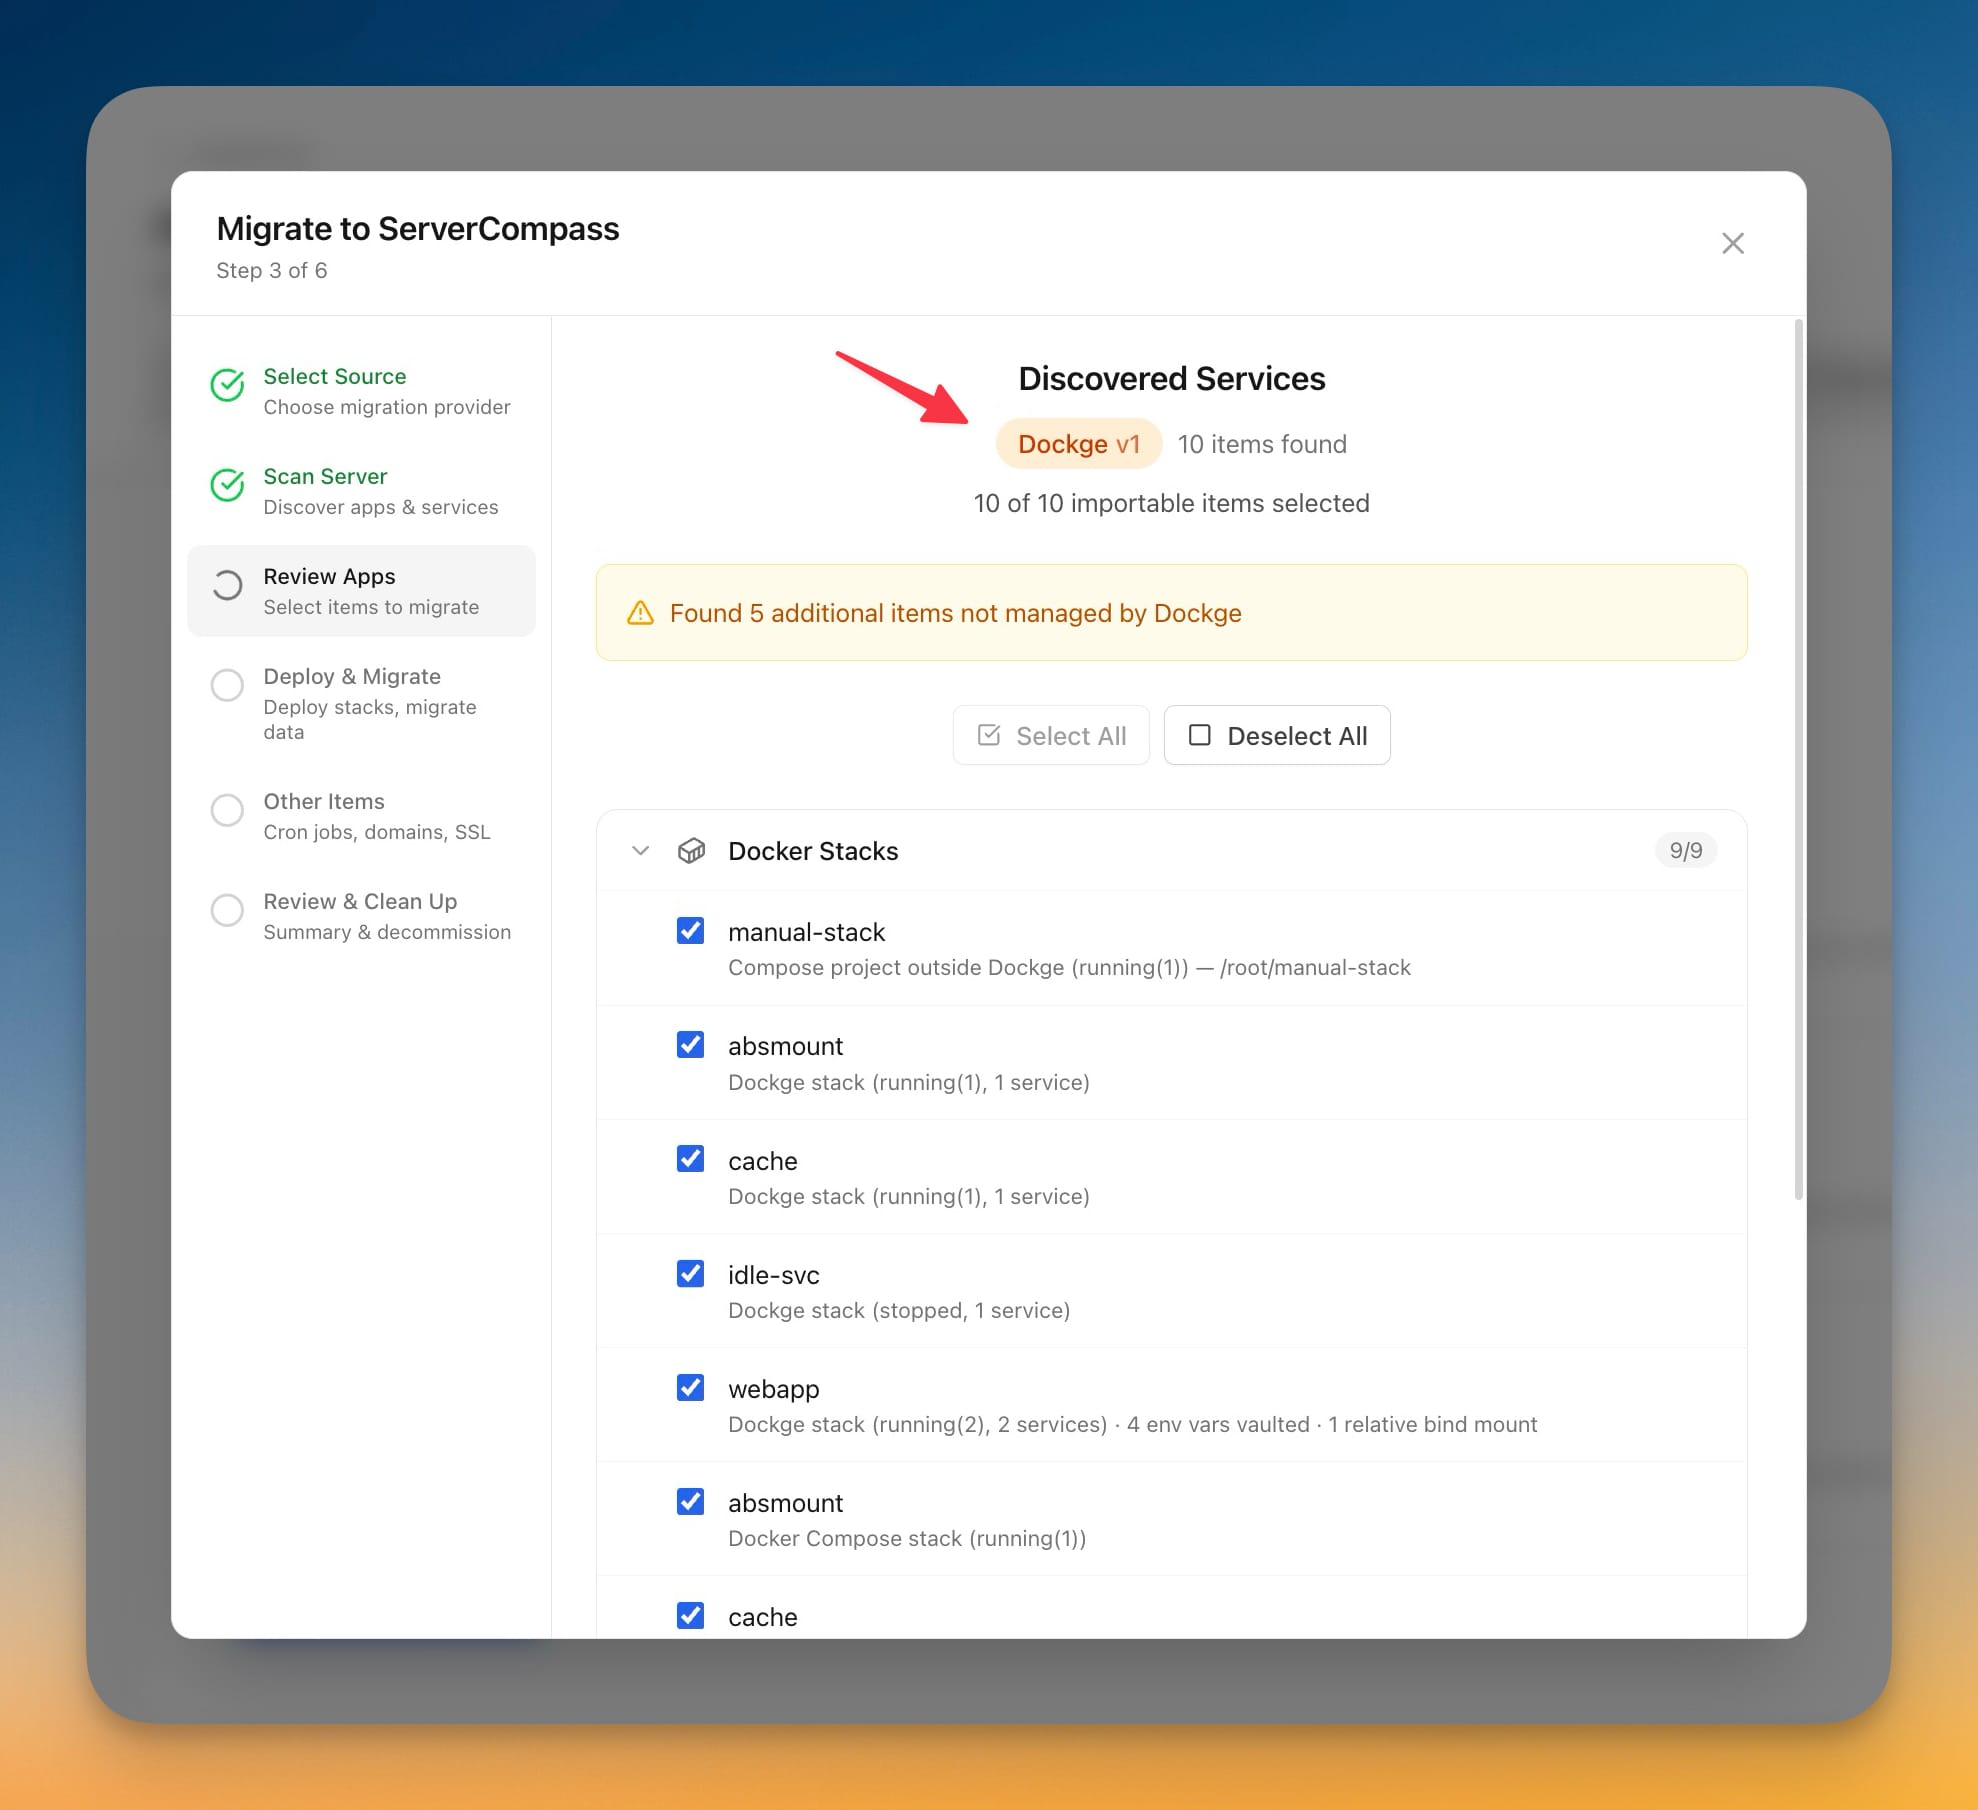Click the Select All button
The width and height of the screenshot is (1978, 1810).
tap(1051, 735)
